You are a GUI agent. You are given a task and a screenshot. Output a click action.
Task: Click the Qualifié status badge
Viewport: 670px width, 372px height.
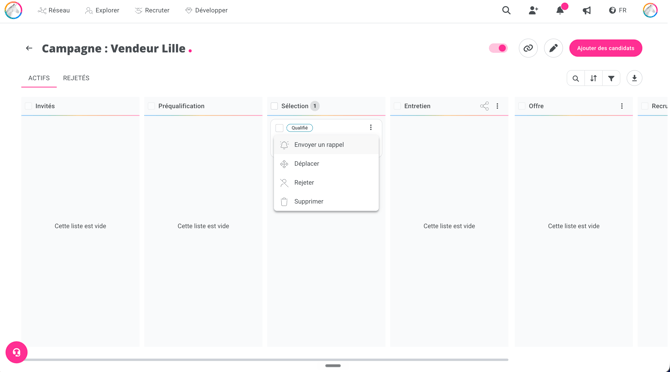point(300,128)
